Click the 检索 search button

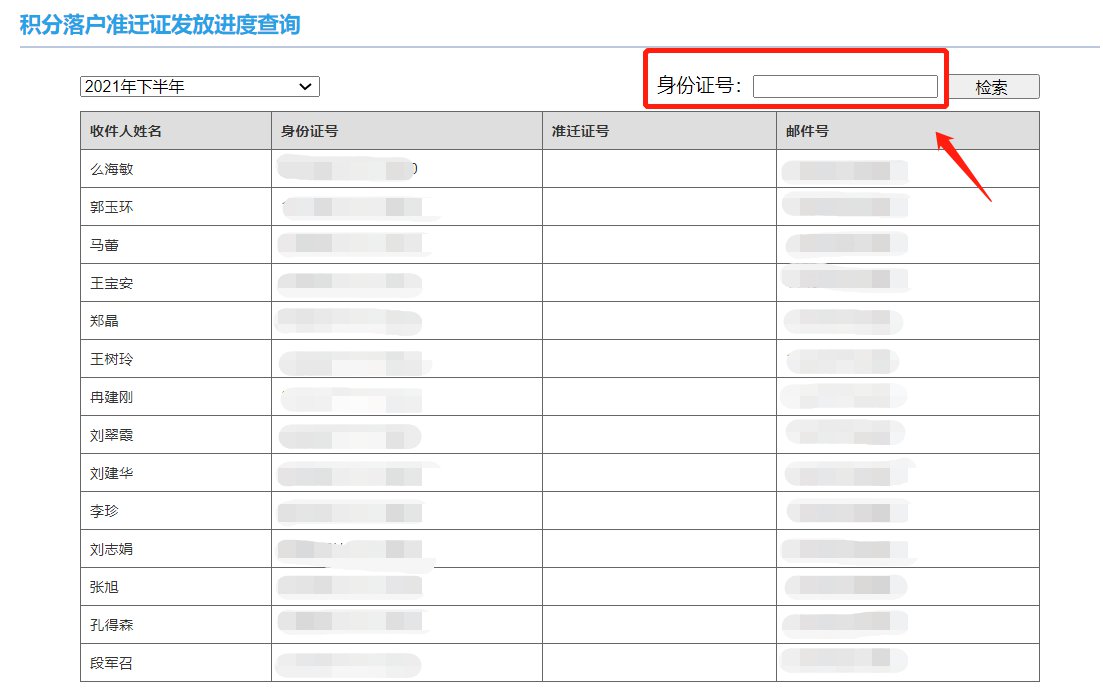pos(992,87)
